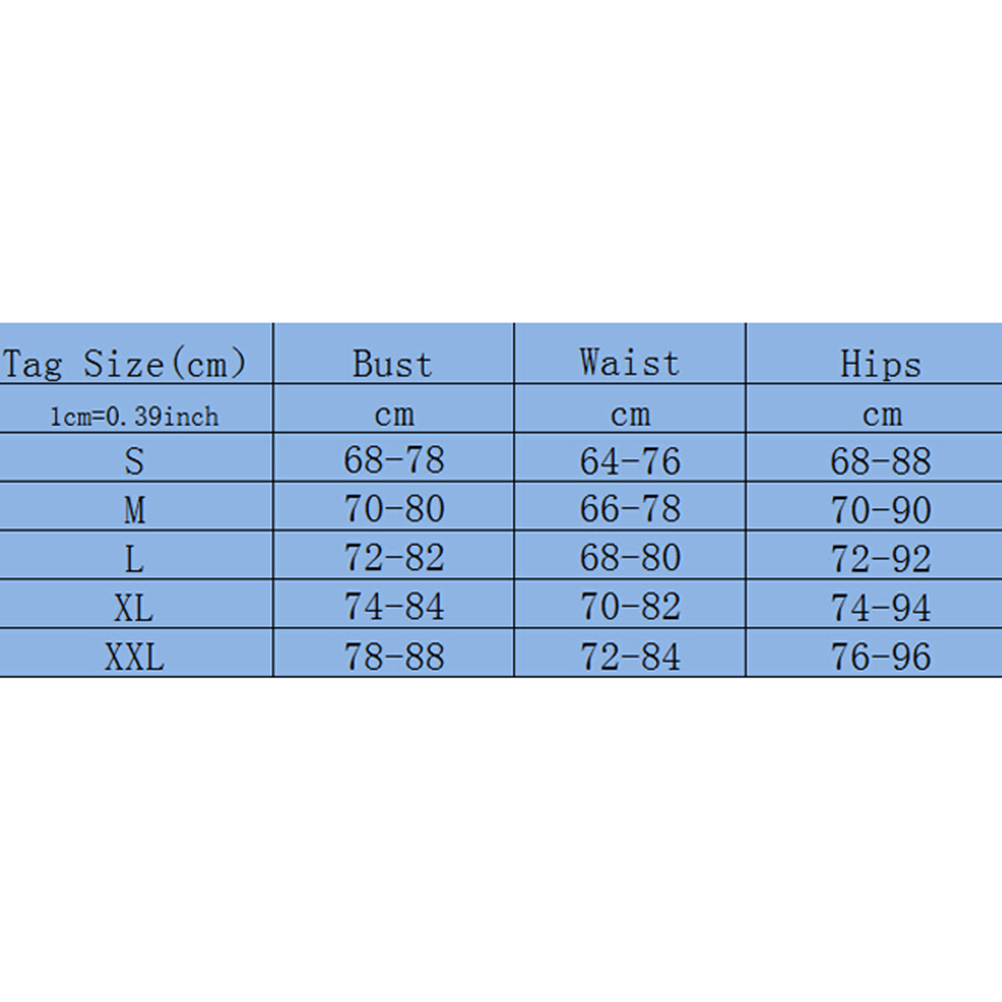Click the Tag Size(cm) header cell
Screen dimensions: 1002x1002
click(x=124, y=364)
